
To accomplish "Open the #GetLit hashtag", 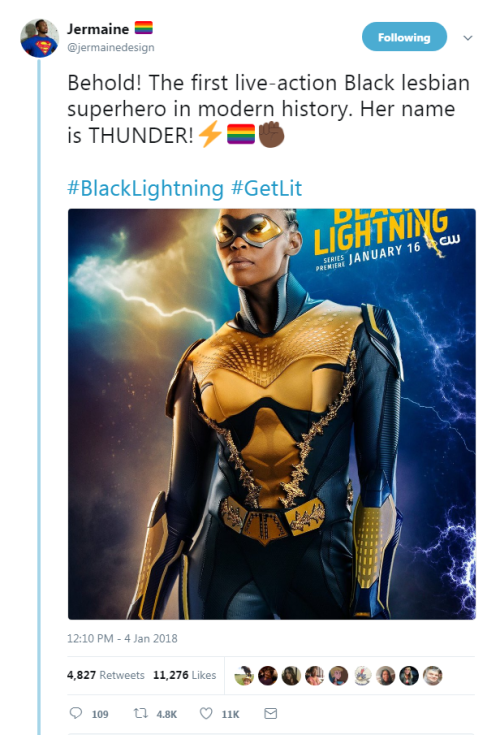I will pyautogui.click(x=267, y=188).
